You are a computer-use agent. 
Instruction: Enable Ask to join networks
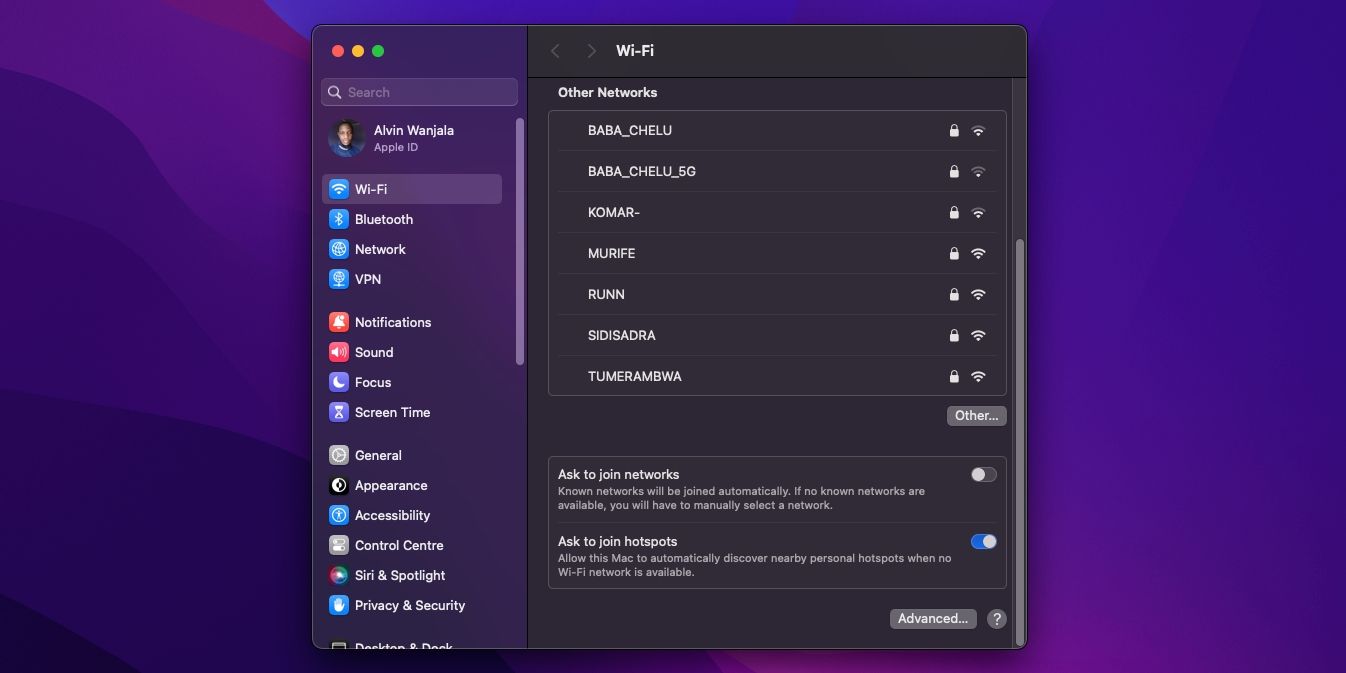click(982, 474)
